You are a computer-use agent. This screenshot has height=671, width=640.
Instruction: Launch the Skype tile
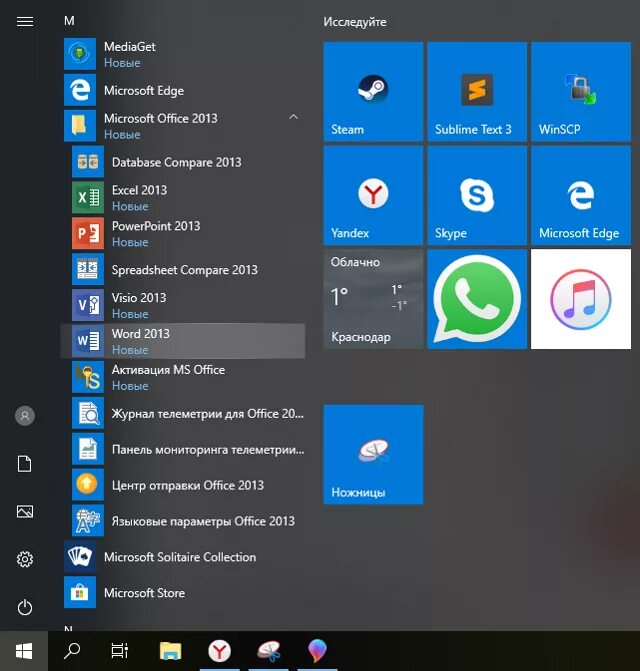(x=477, y=196)
